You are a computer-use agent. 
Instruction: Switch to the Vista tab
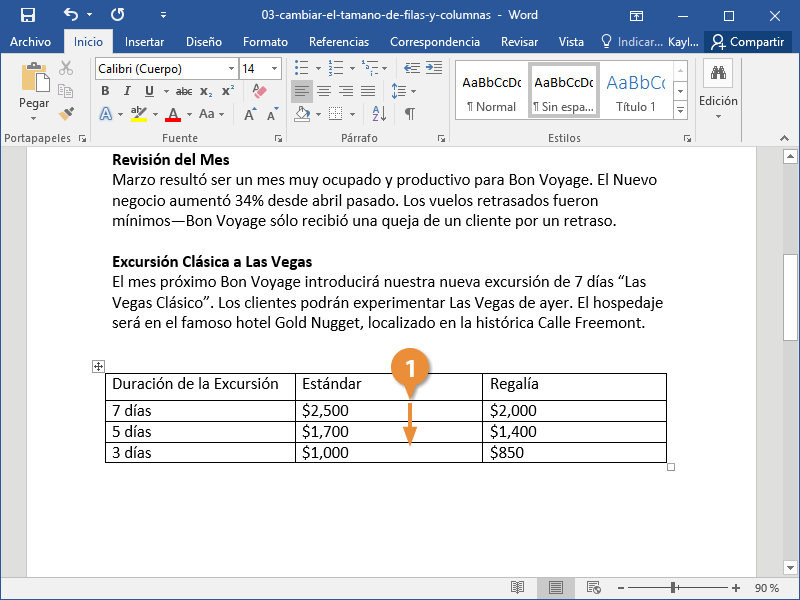click(571, 41)
